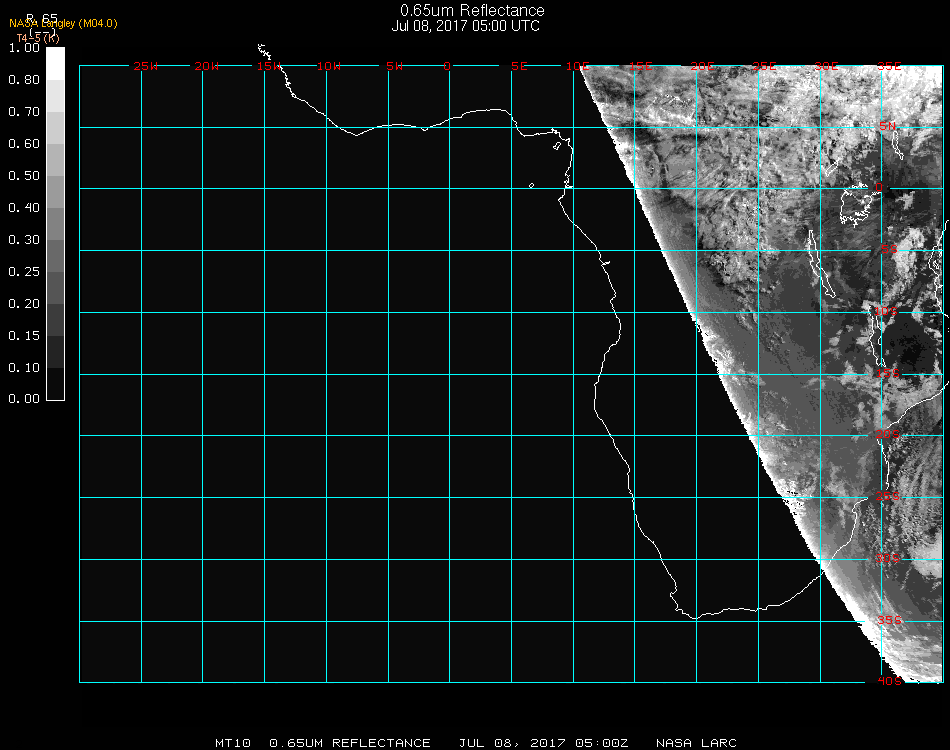This screenshot has width=950, height=750.
Task: Click the 30E longitude label
Action: point(826,66)
